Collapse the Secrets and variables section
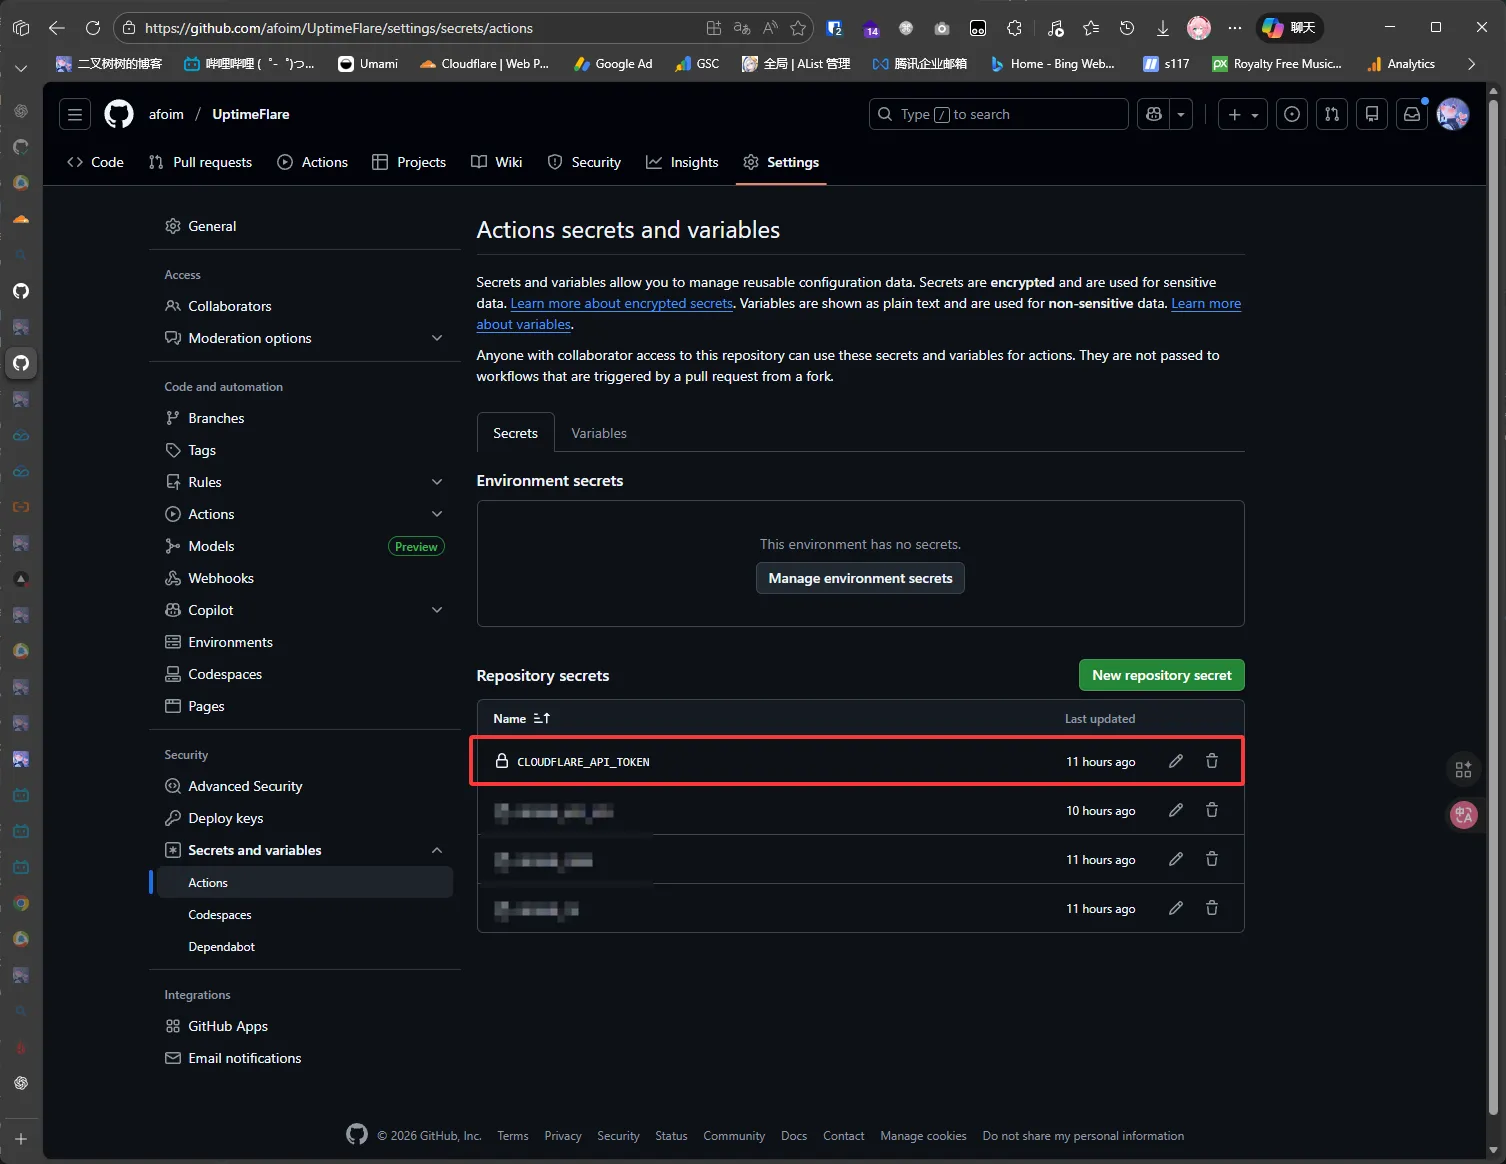 (437, 850)
